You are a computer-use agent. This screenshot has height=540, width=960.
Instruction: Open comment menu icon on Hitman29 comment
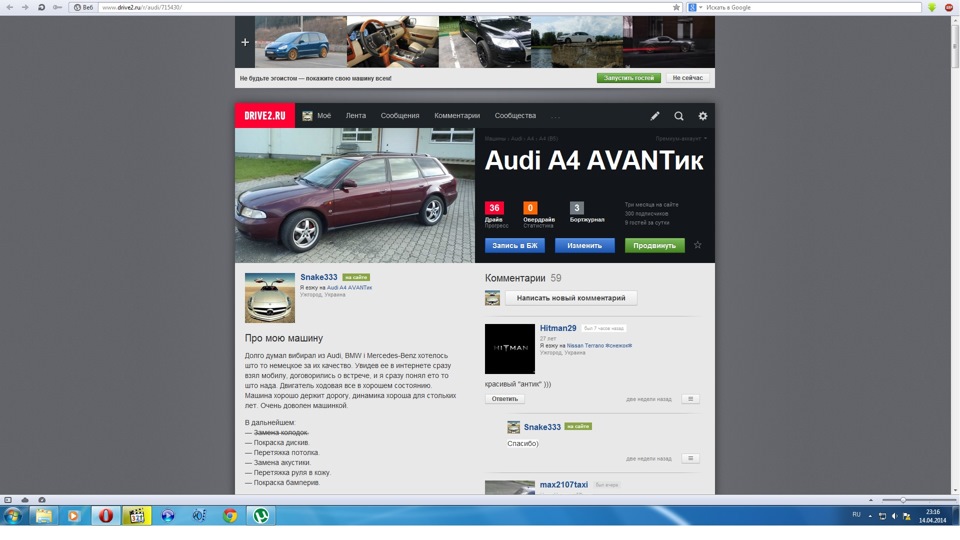691,399
